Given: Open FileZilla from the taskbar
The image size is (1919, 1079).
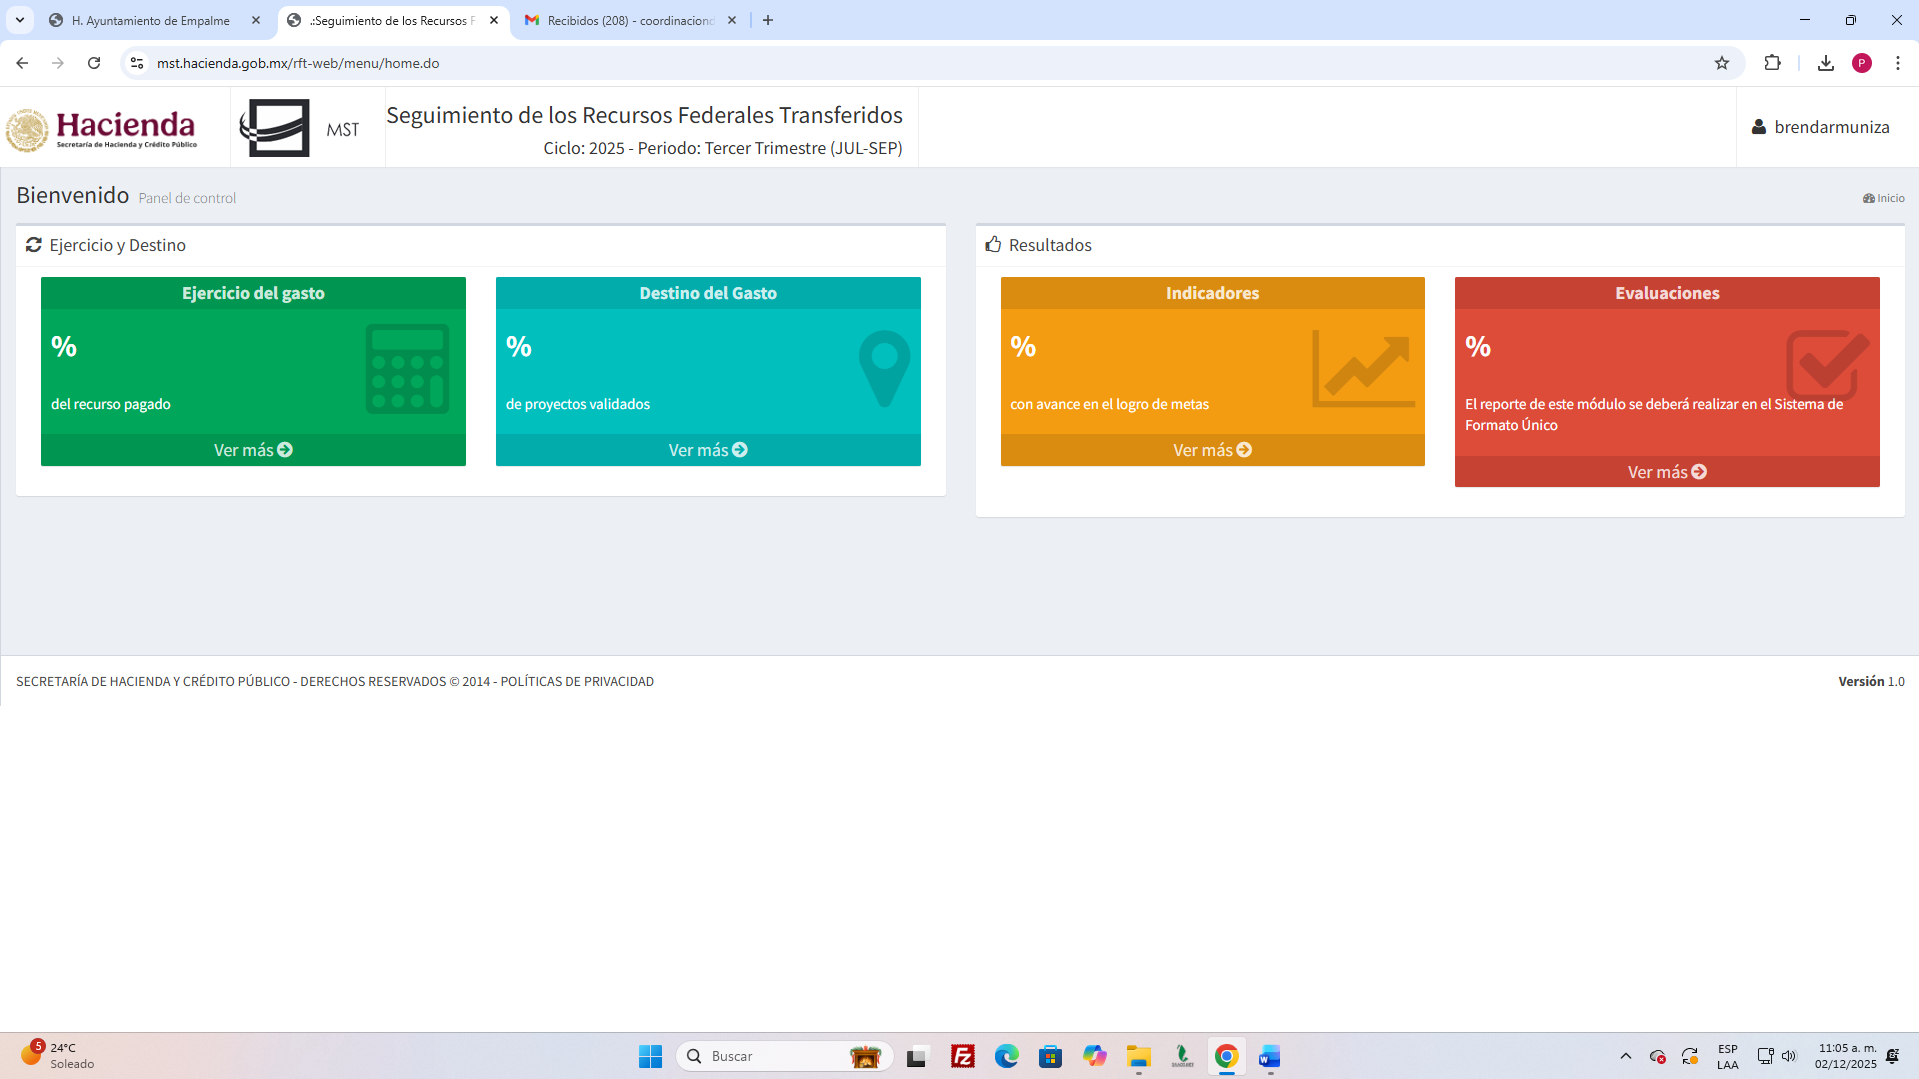Looking at the screenshot, I should [962, 1056].
